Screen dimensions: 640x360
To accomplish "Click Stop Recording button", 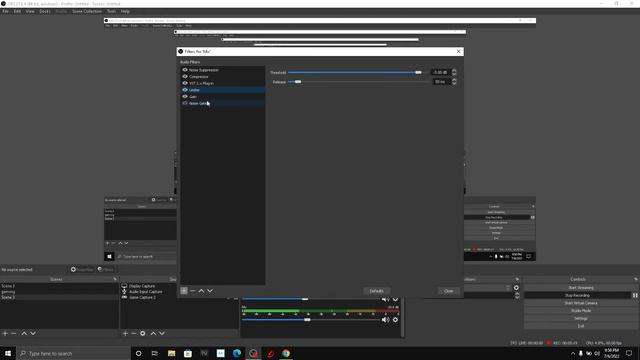I will click(x=578, y=295).
